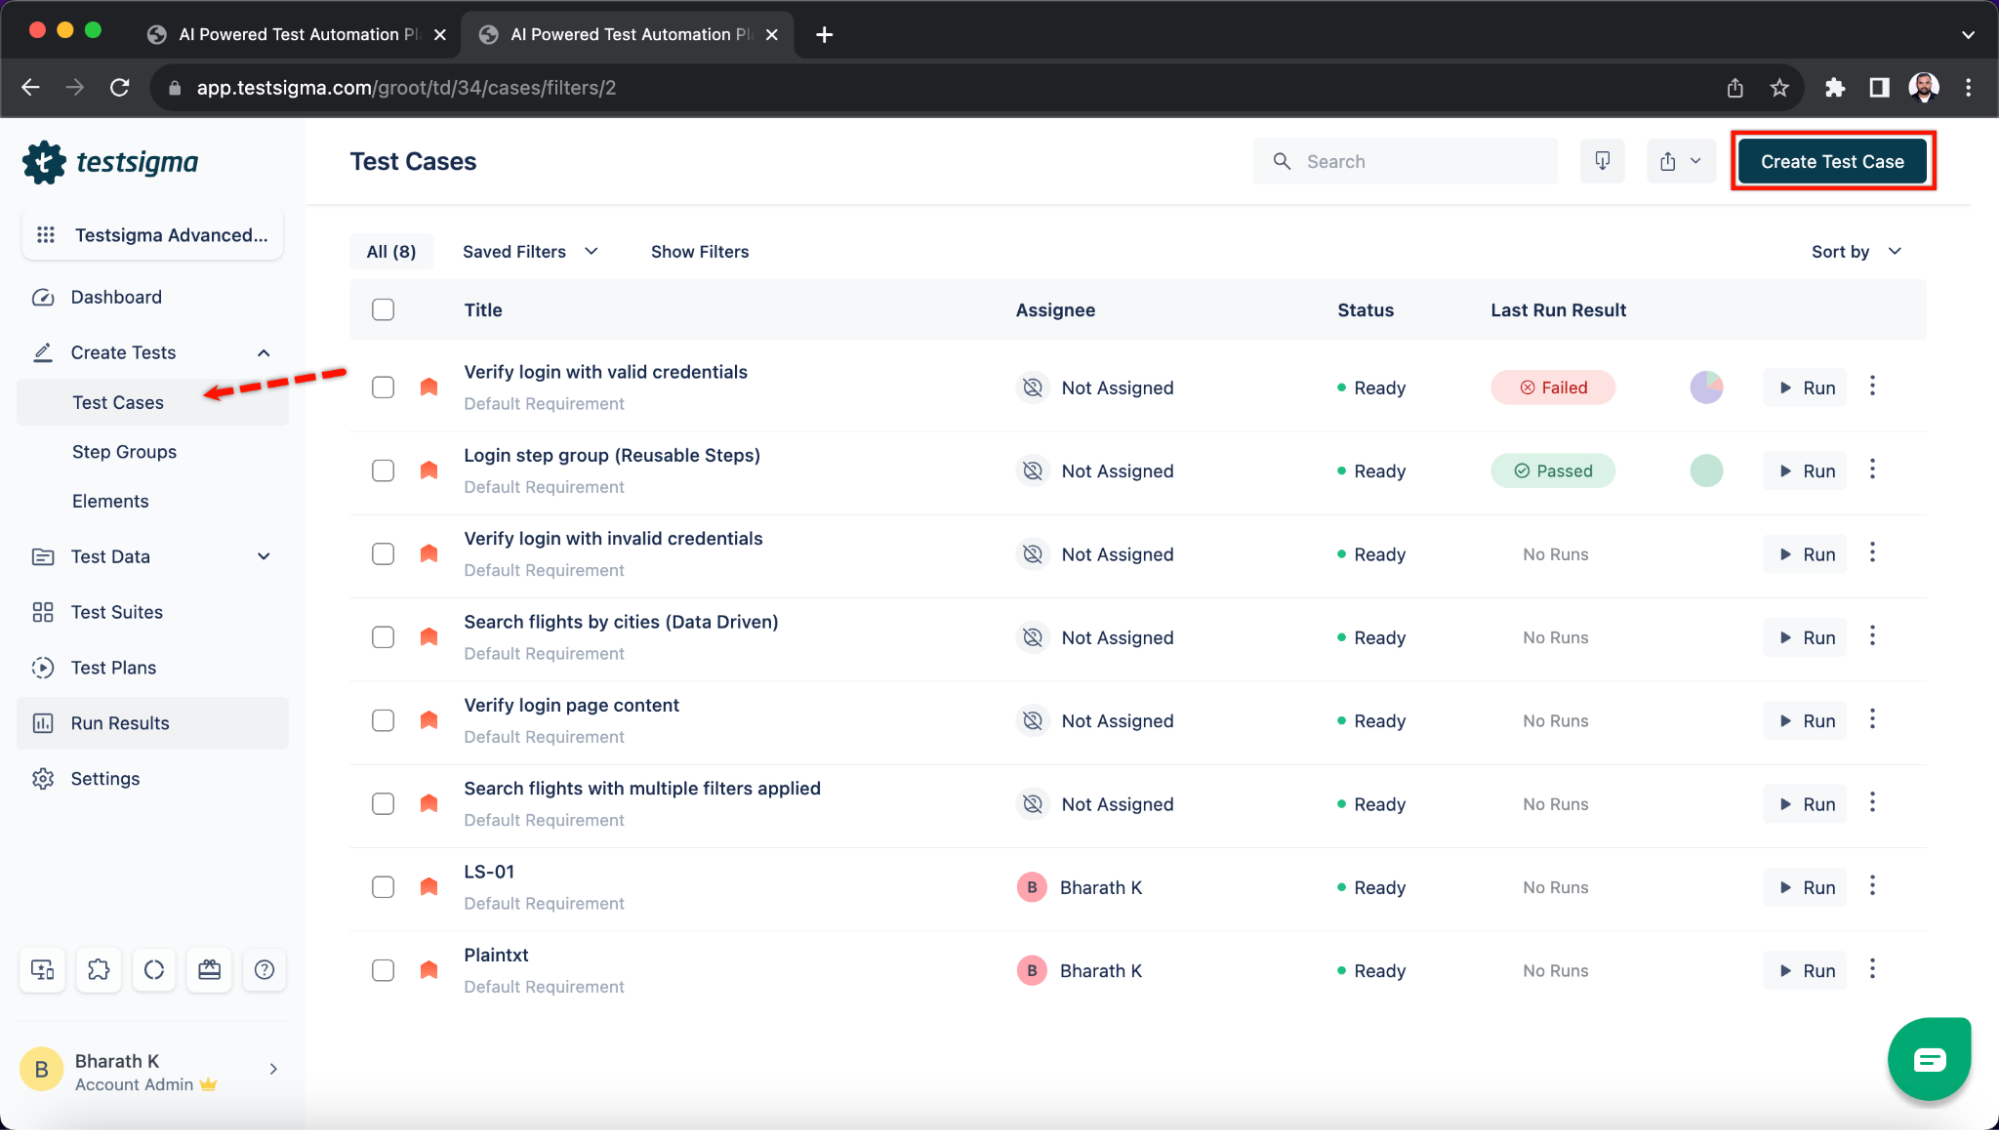Click the Bharath K avatar on LS-01 row
The image size is (1999, 1131).
(1032, 887)
